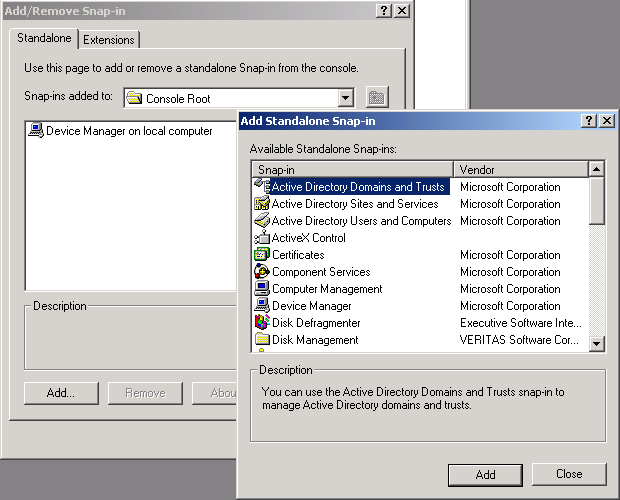Click Microsoft Corporation vendor for Computer Management

point(510,289)
